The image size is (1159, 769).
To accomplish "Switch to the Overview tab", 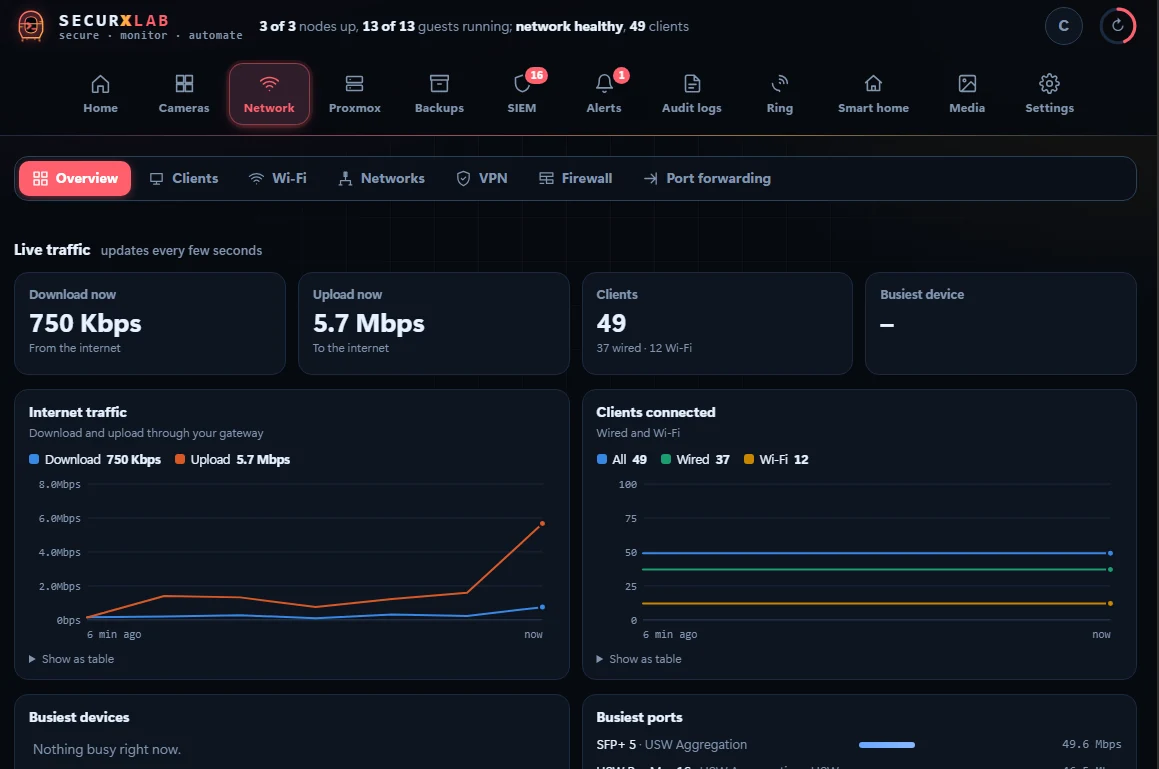I will pos(75,178).
